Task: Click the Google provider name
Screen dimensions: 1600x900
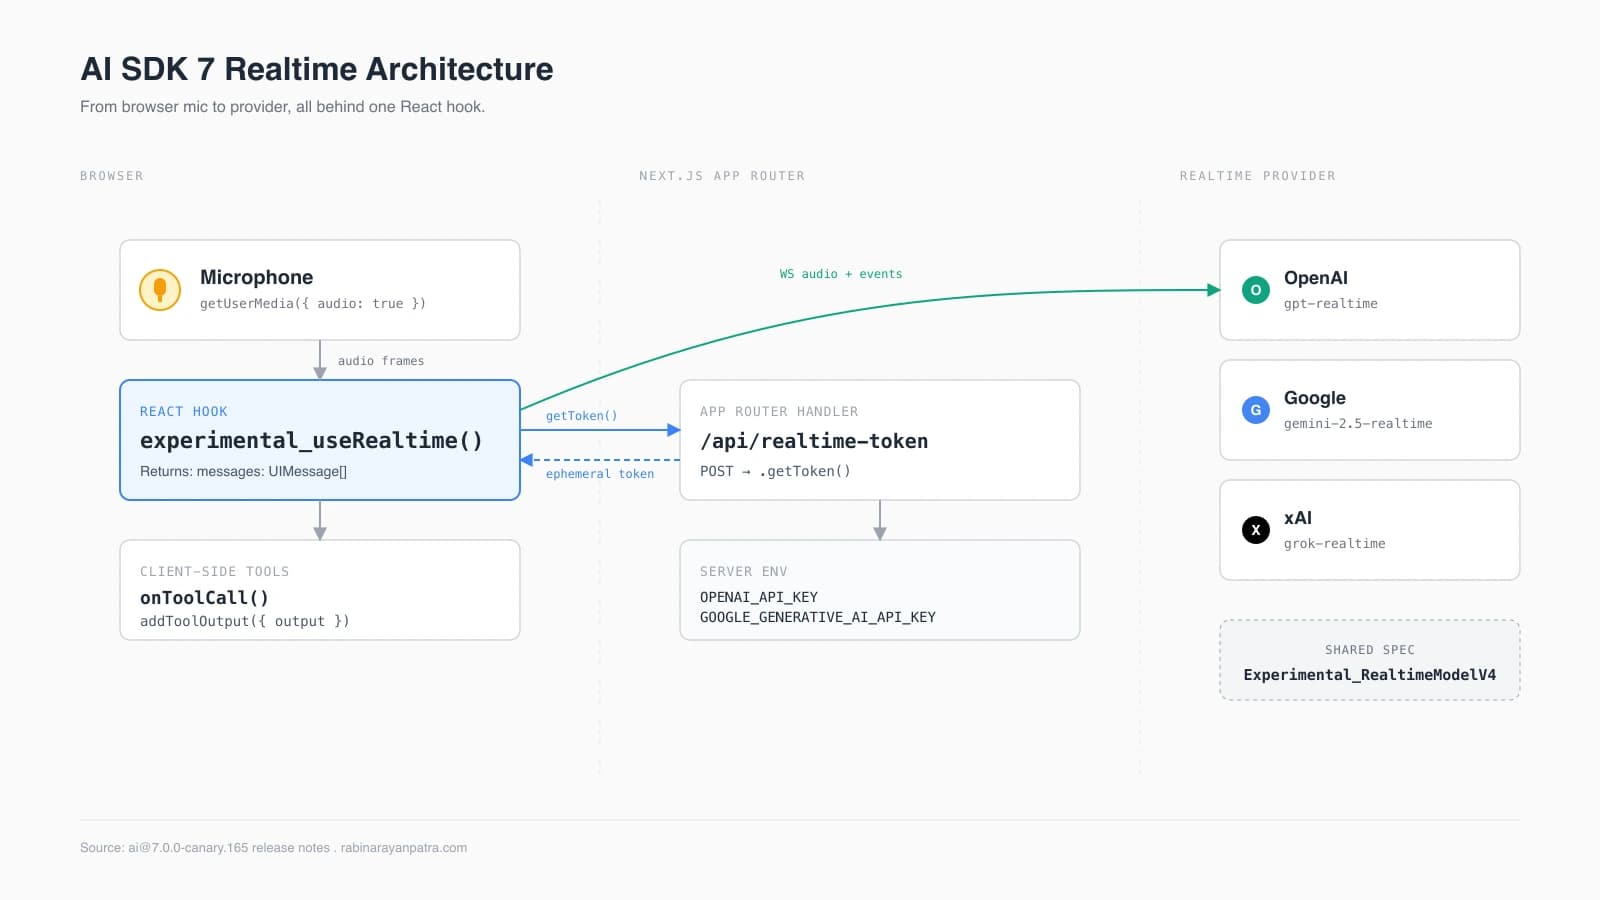Action: click(1315, 397)
